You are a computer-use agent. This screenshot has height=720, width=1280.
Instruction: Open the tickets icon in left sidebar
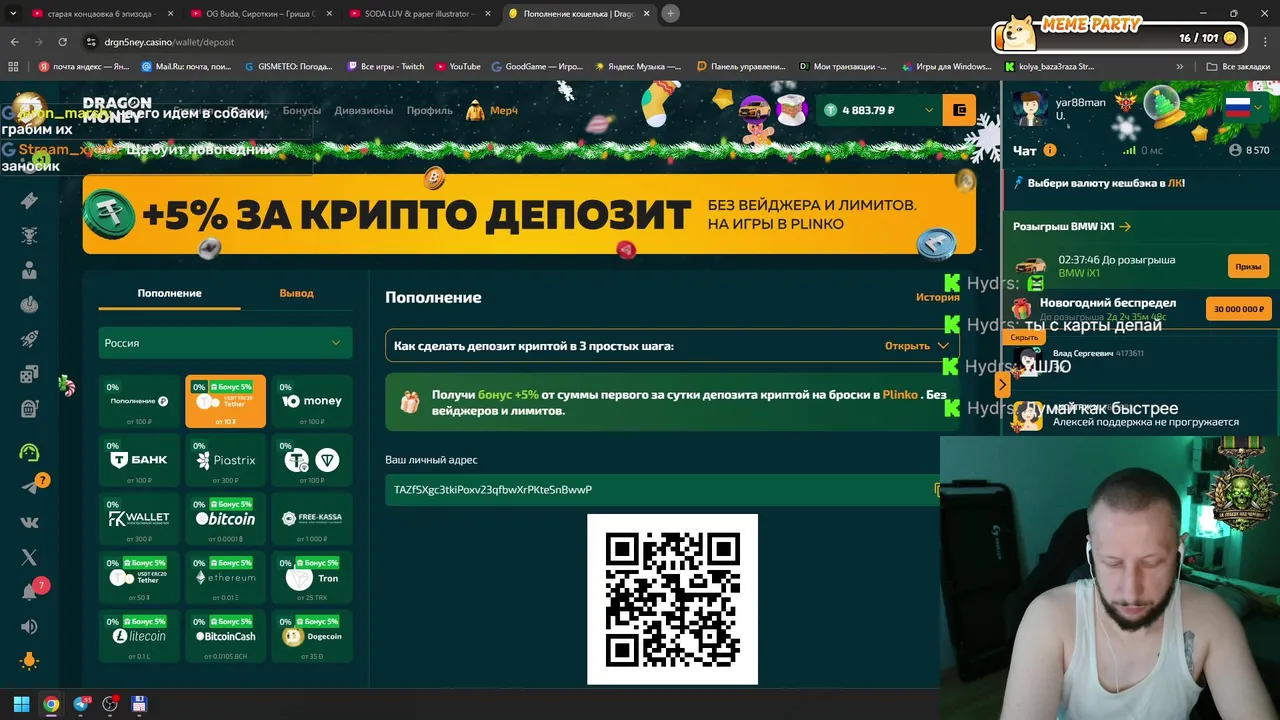click(x=29, y=200)
